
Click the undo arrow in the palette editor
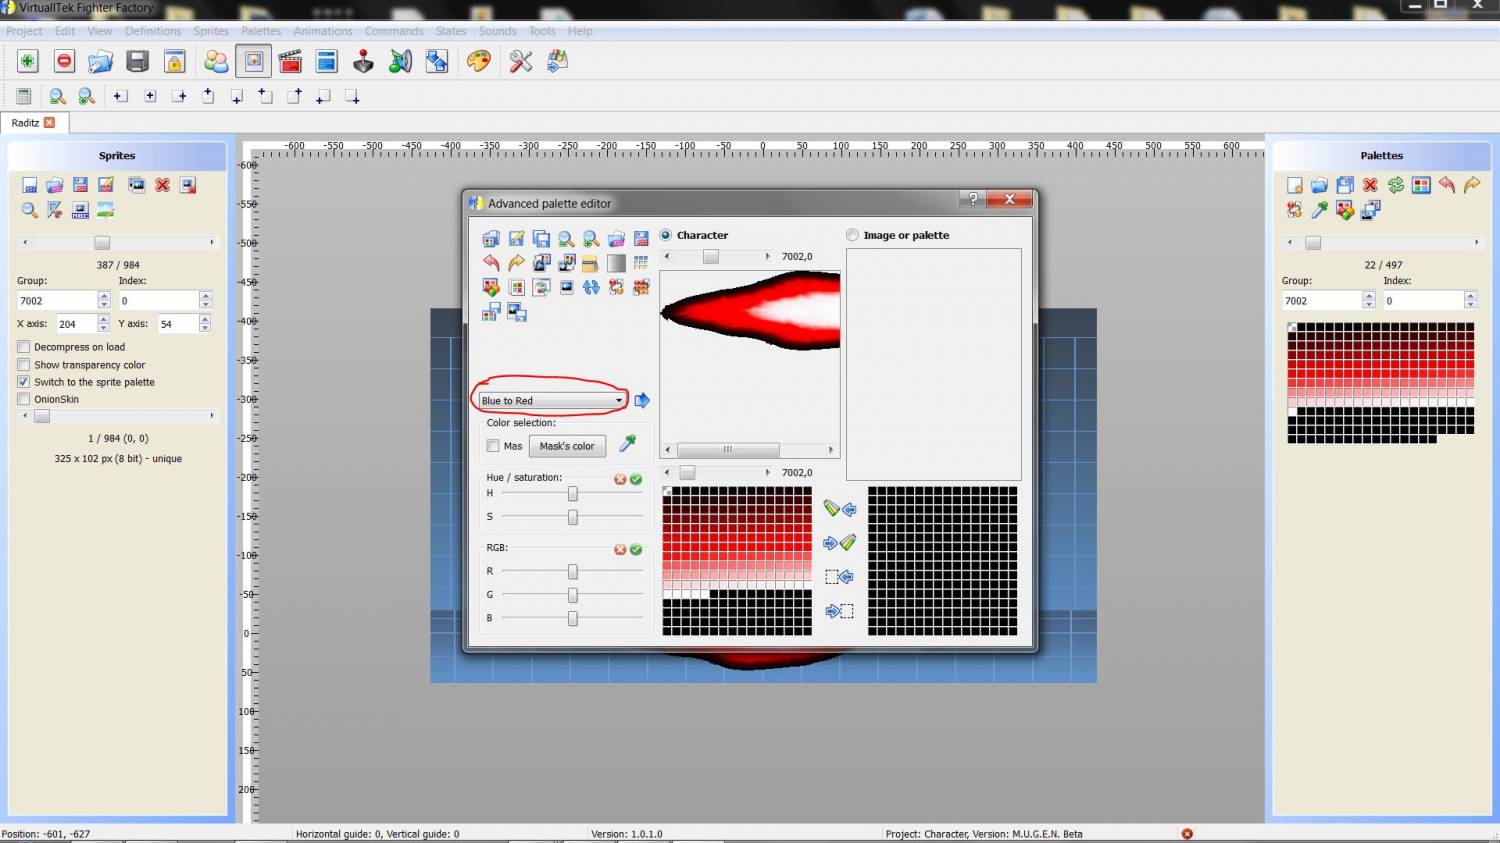coord(491,262)
